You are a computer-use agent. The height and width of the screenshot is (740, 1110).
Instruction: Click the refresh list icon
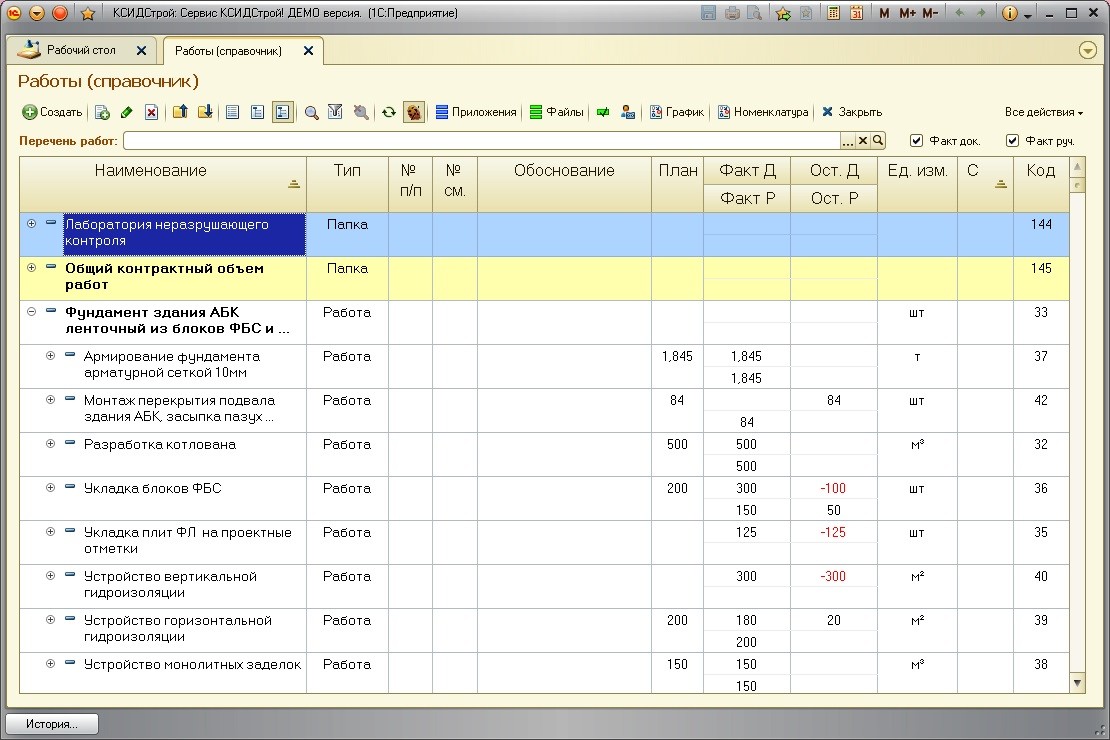pos(389,112)
